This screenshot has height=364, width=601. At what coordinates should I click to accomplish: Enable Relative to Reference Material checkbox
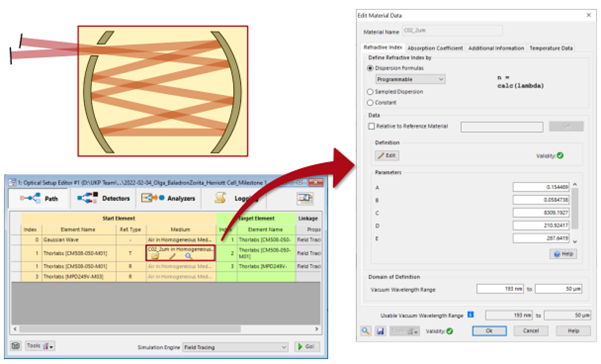[371, 126]
